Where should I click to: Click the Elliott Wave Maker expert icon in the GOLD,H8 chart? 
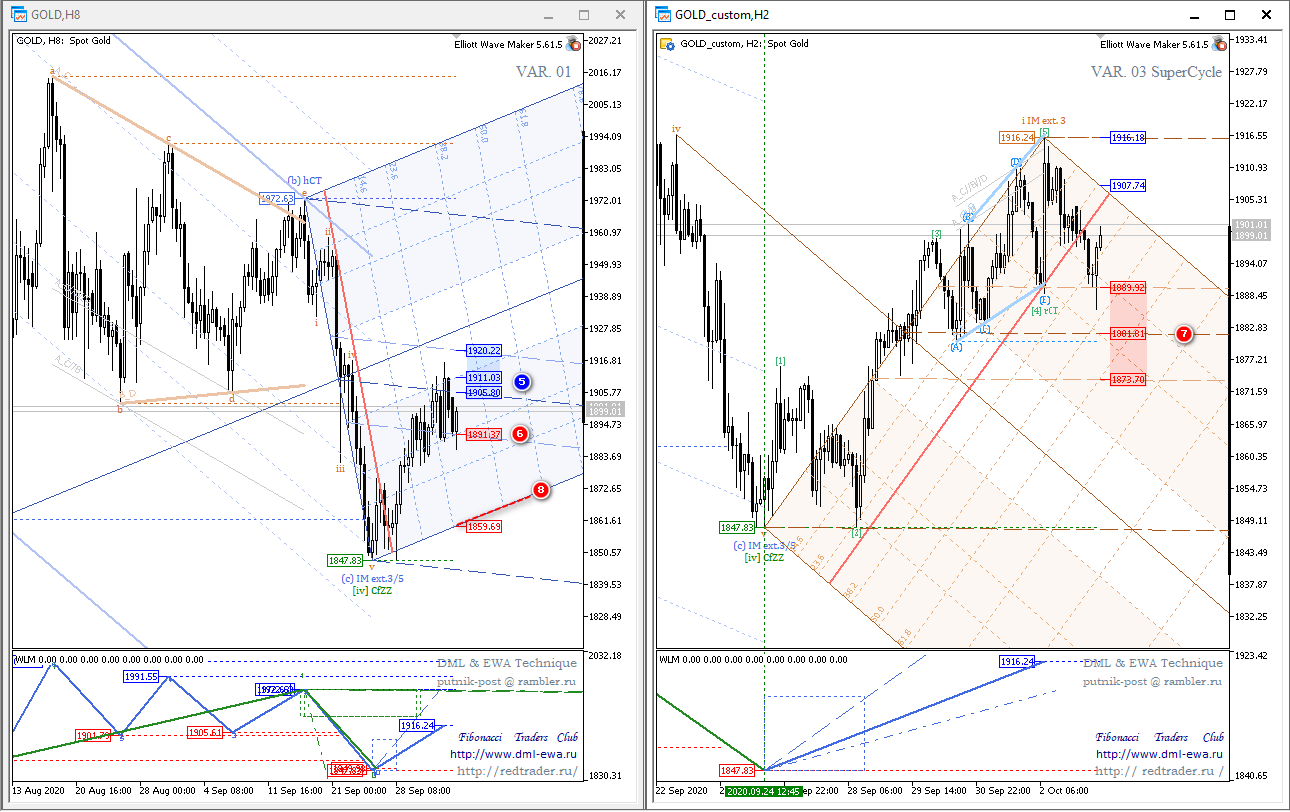click(x=574, y=43)
